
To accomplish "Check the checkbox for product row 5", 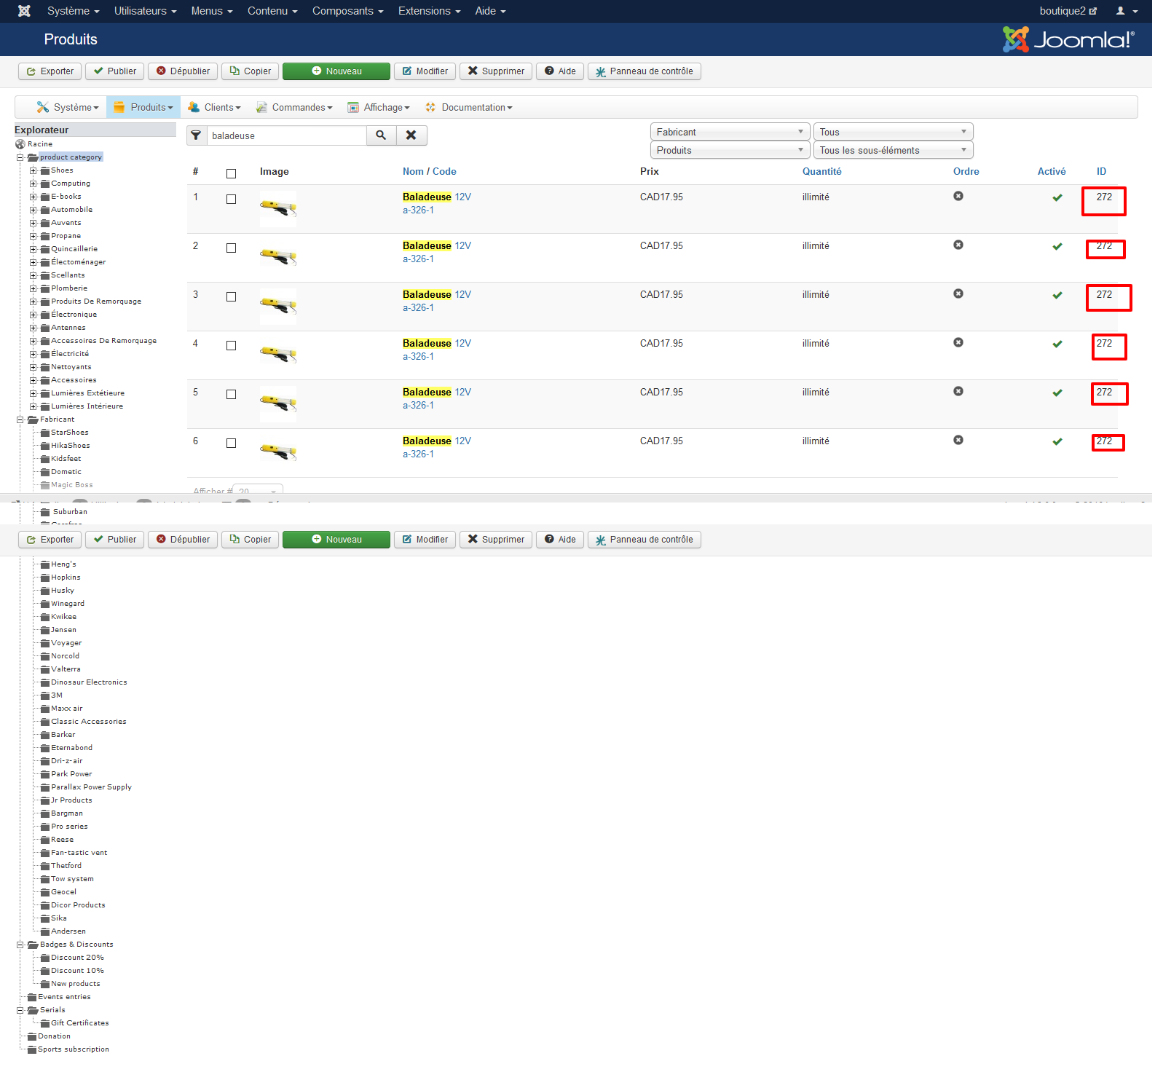I will tap(231, 395).
